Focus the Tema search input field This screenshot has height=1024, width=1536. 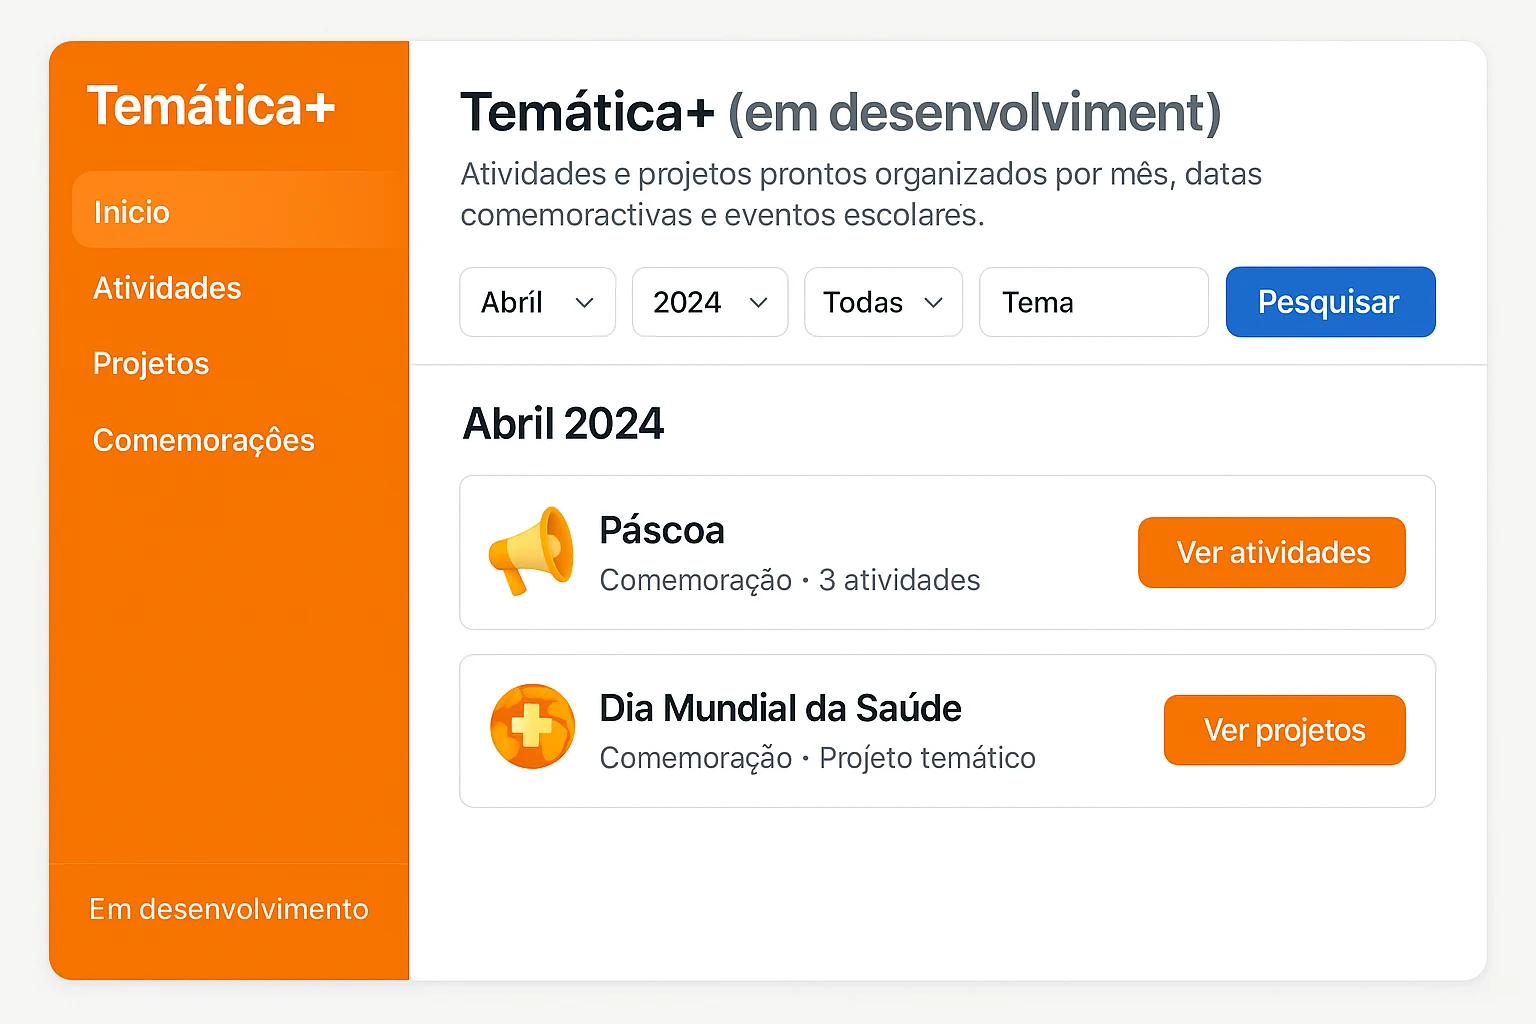pyautogui.click(x=1094, y=302)
